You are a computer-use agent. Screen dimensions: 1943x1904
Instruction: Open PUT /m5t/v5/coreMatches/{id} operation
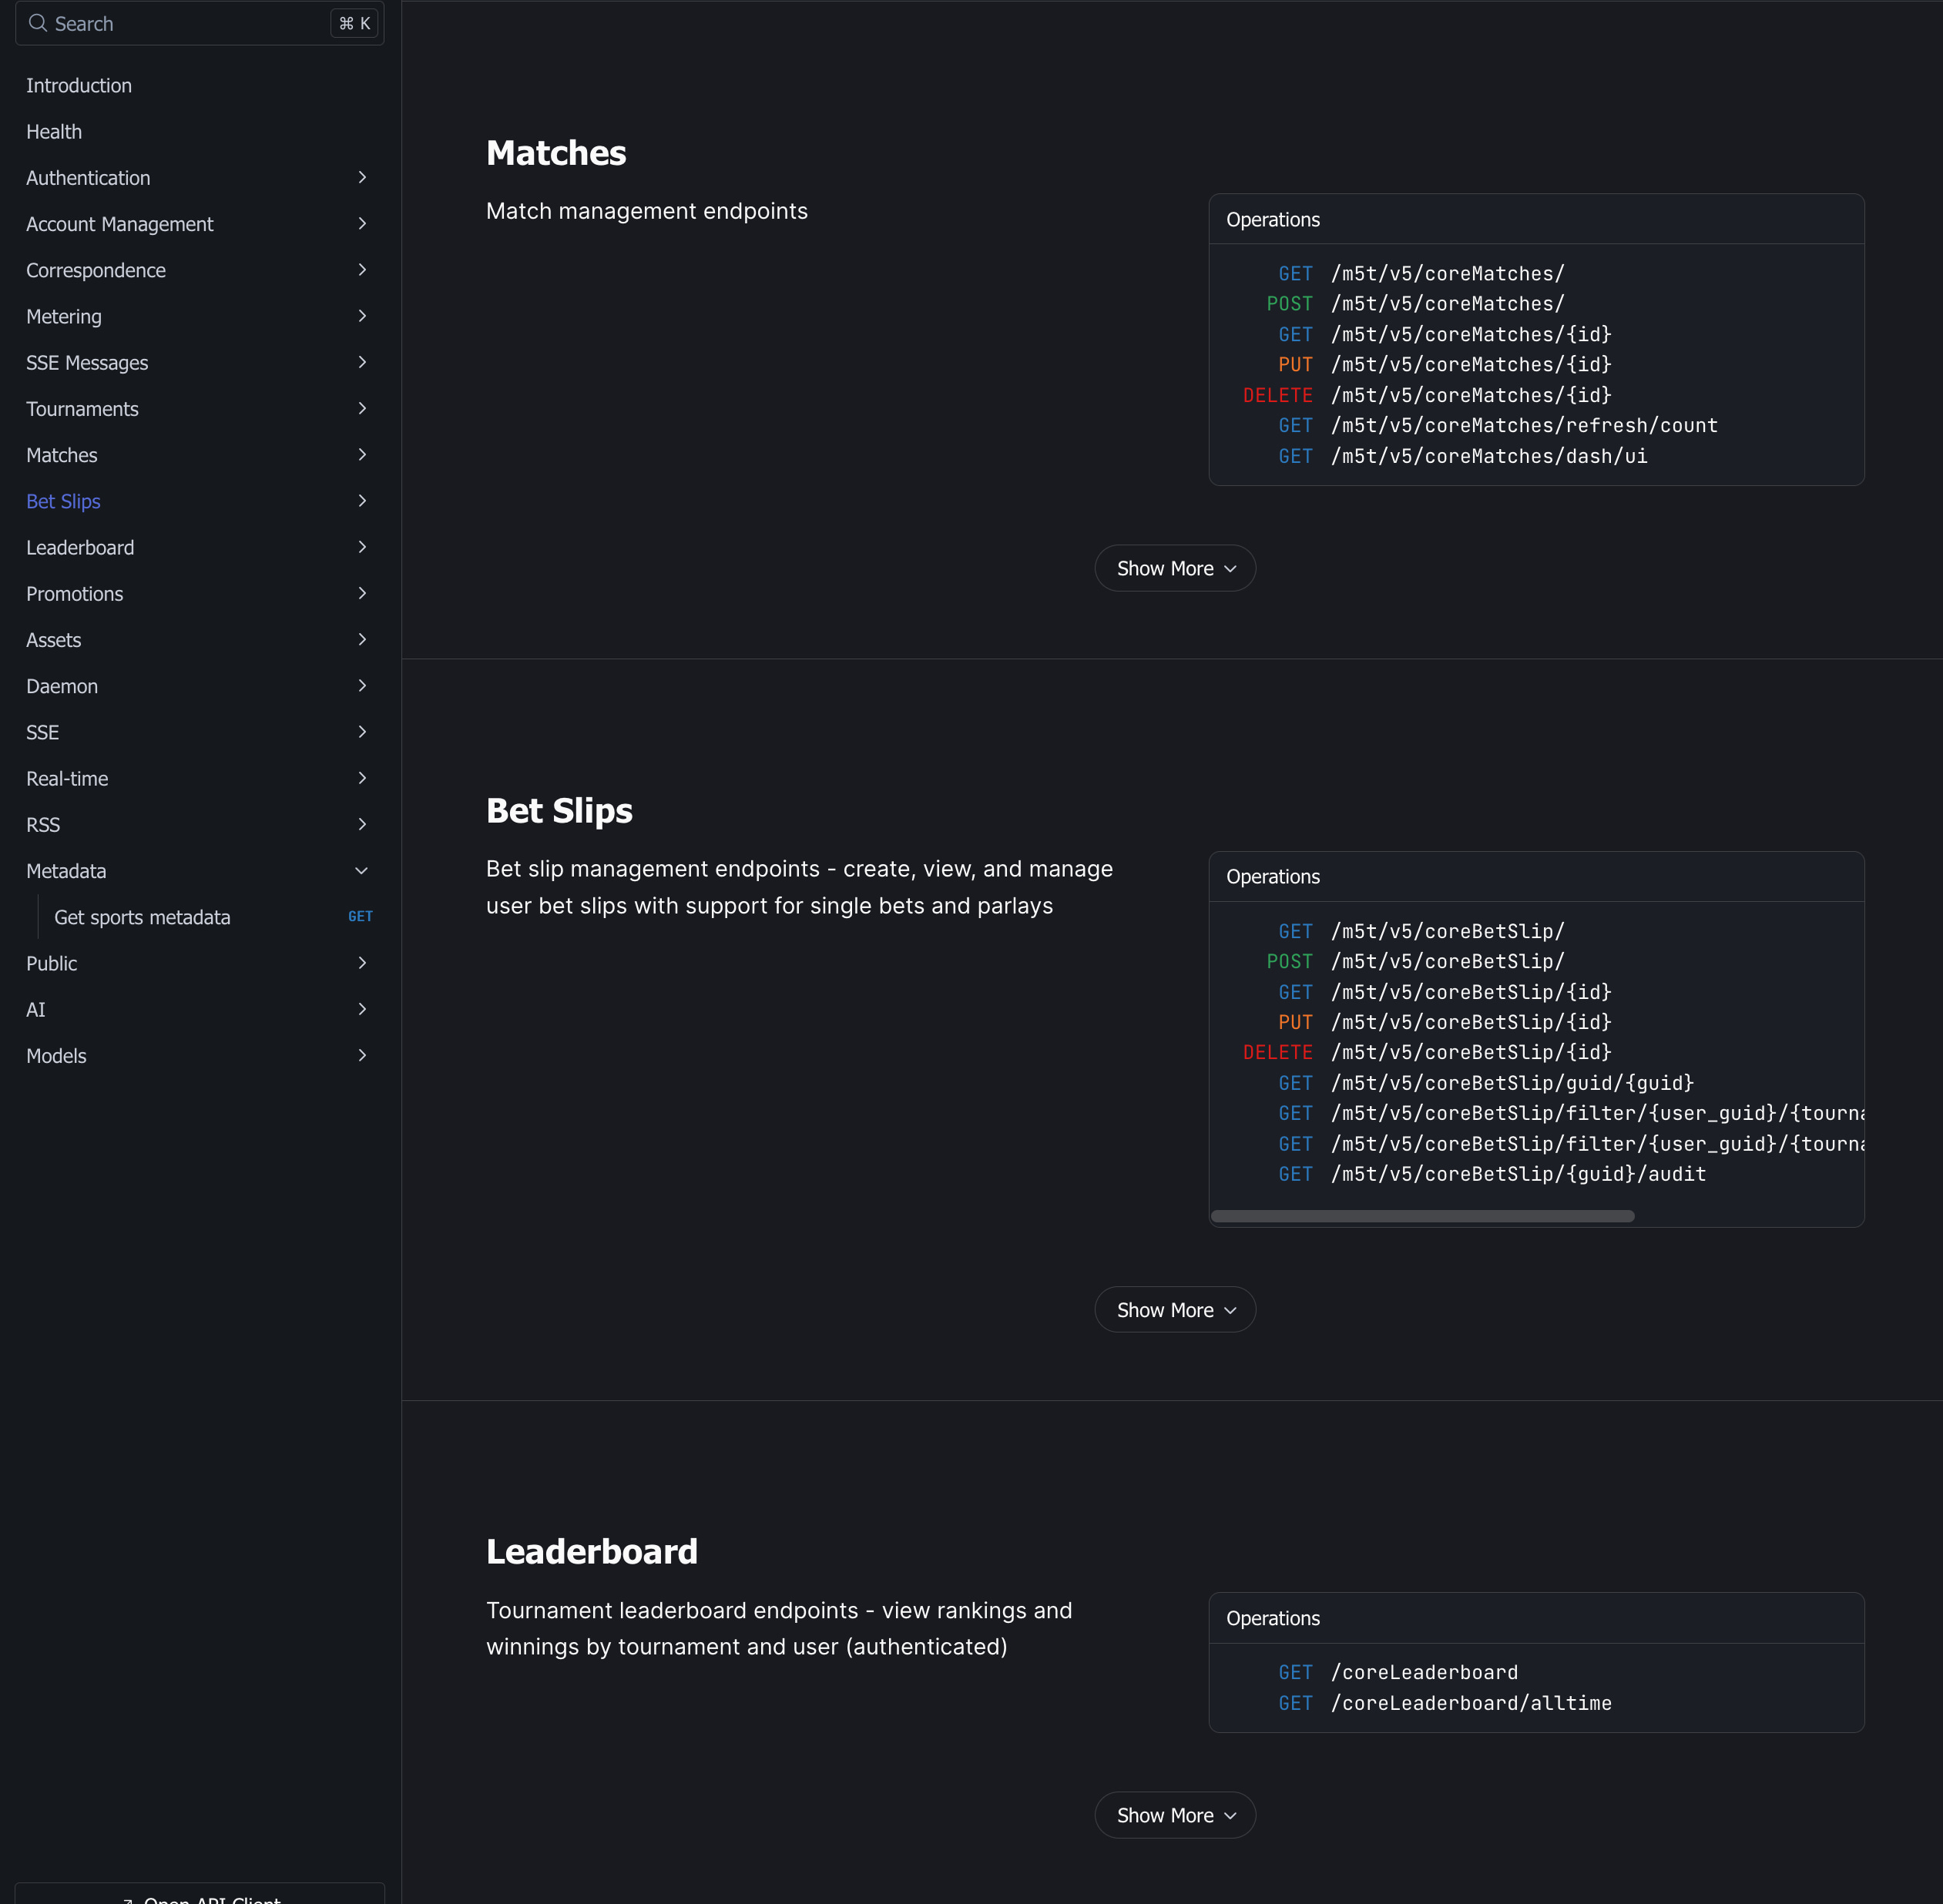1445,364
